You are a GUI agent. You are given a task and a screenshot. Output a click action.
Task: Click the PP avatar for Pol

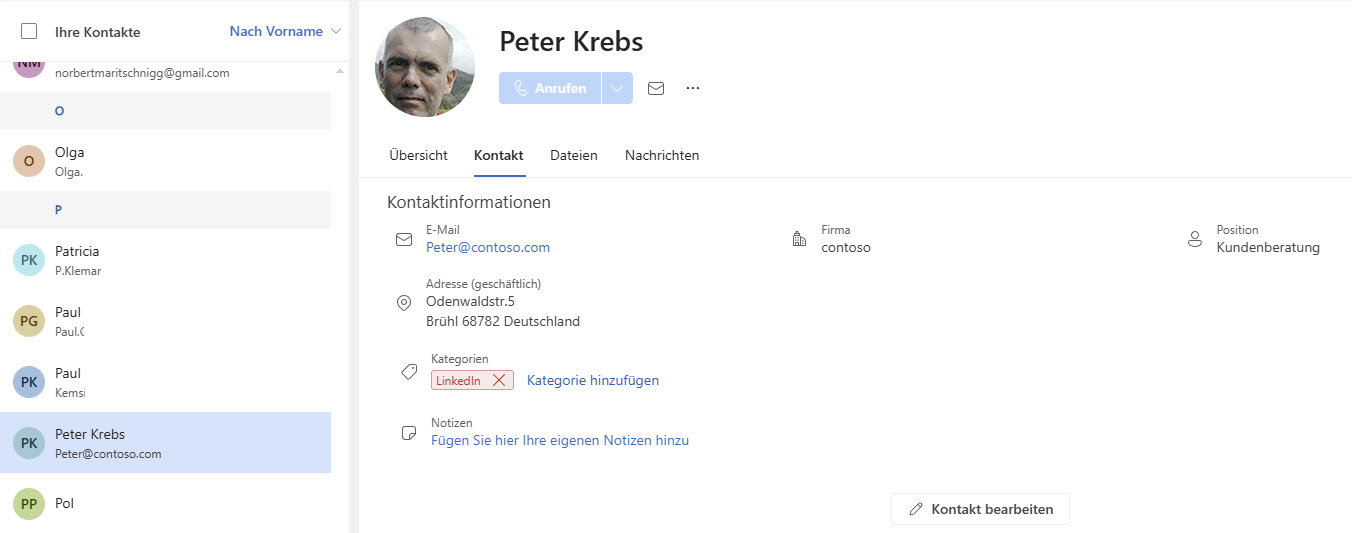click(29, 504)
